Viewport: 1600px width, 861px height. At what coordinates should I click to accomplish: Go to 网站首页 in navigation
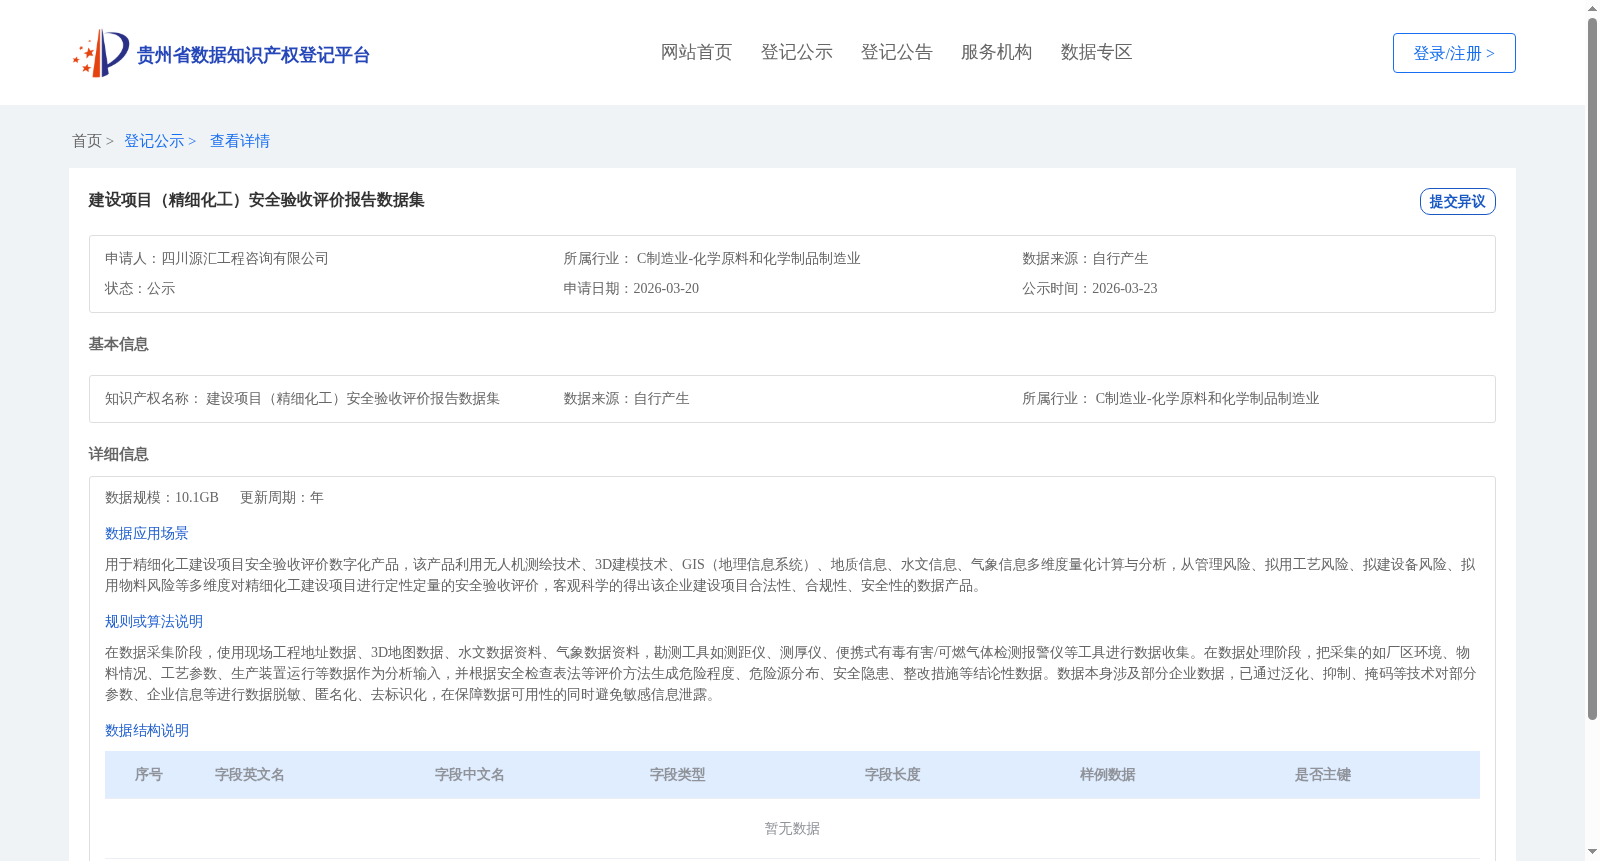696,52
